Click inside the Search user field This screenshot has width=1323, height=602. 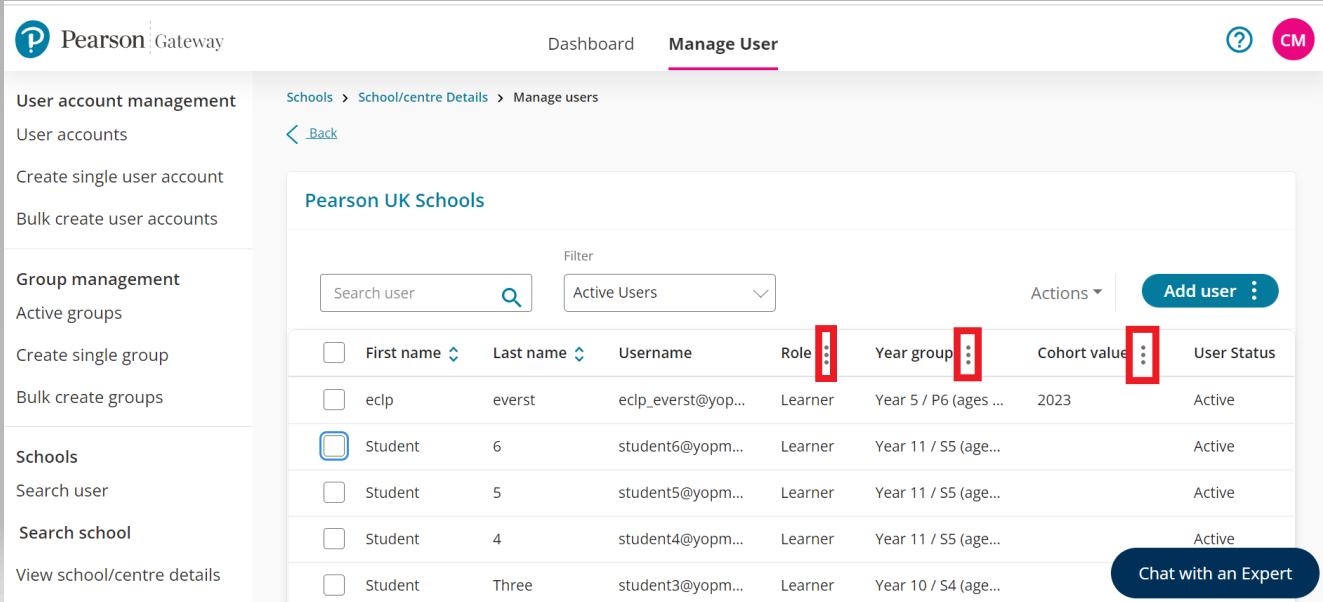[410, 292]
